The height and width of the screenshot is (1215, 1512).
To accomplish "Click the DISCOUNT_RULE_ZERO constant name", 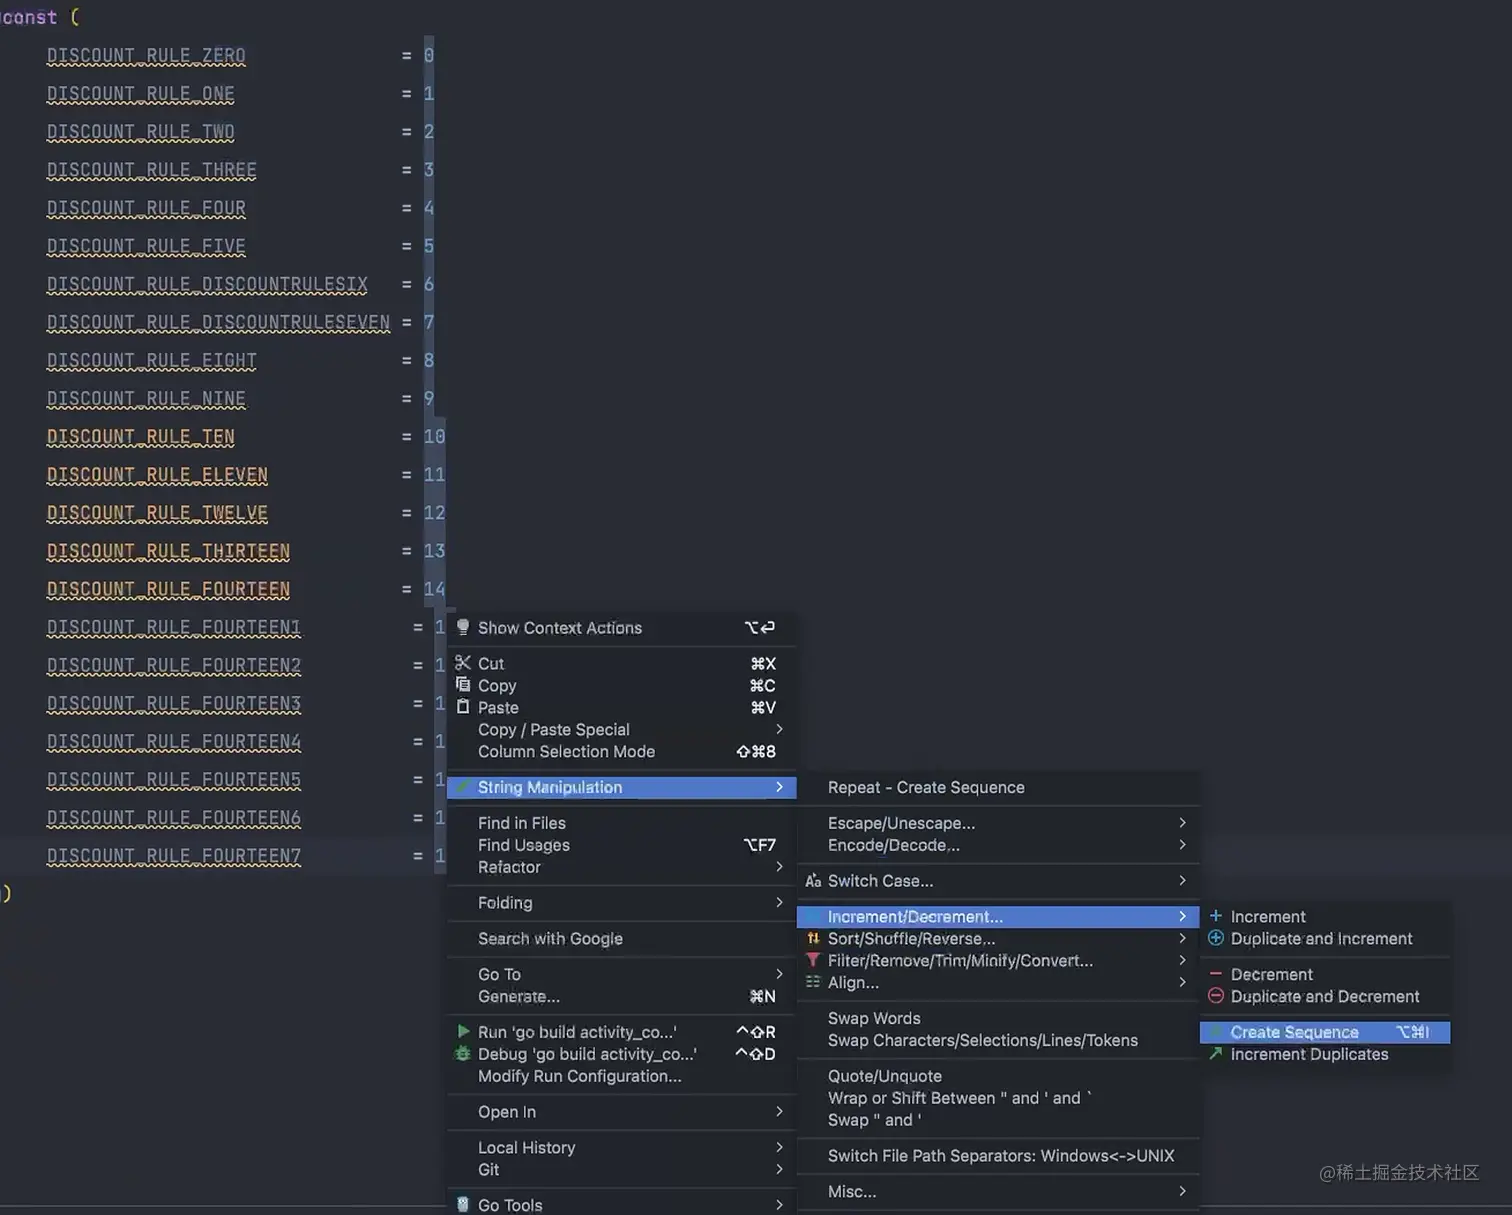I will click(146, 56).
